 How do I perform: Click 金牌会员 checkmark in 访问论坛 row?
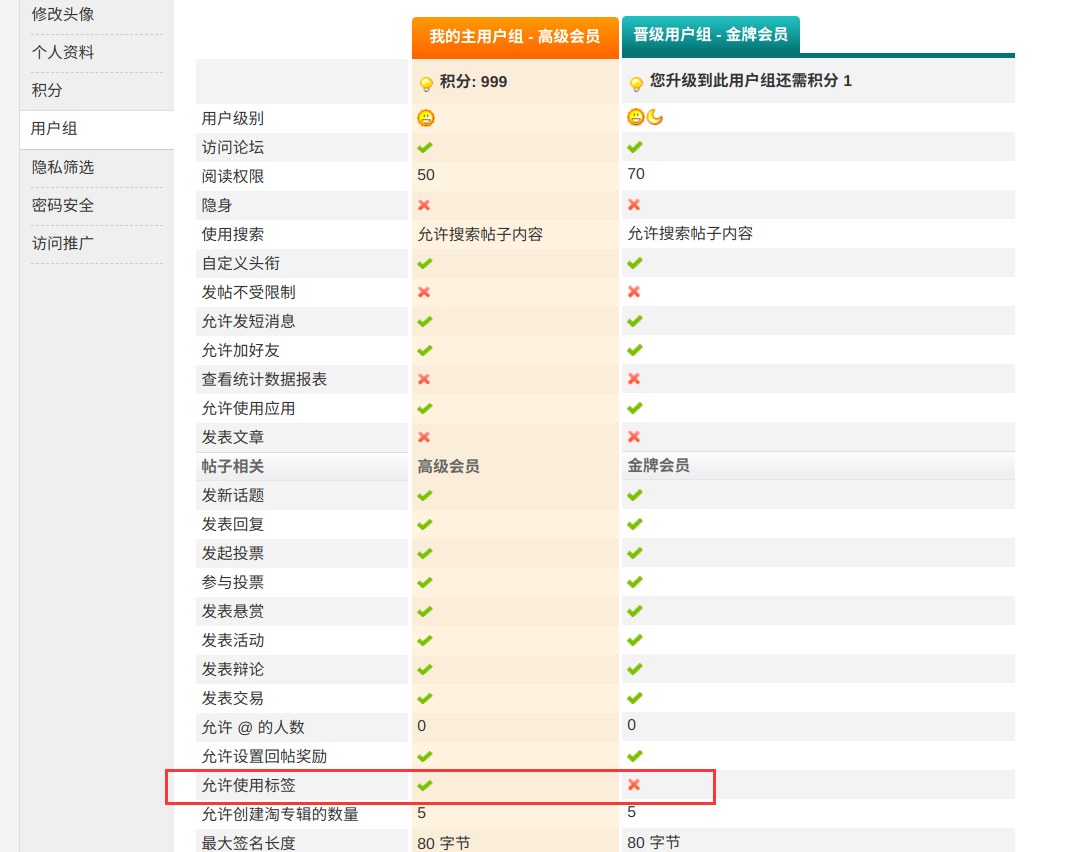click(x=635, y=147)
